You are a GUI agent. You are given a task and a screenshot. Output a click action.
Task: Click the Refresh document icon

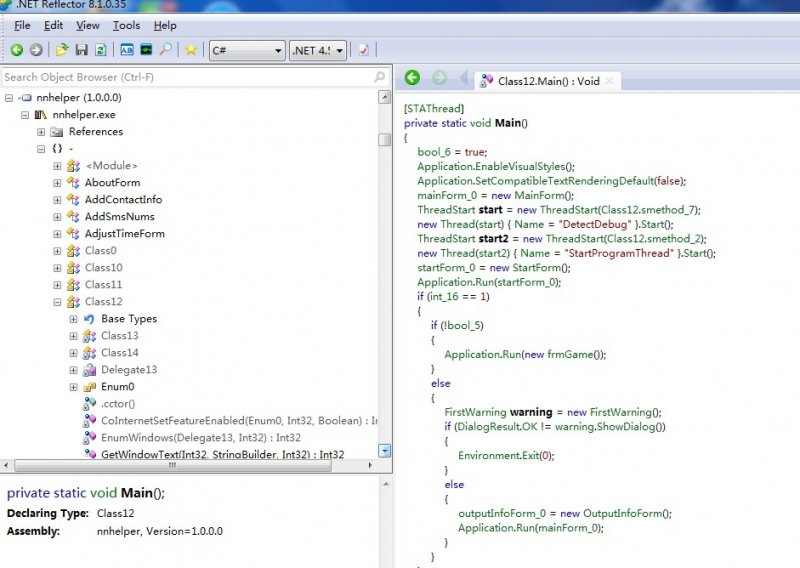101,50
